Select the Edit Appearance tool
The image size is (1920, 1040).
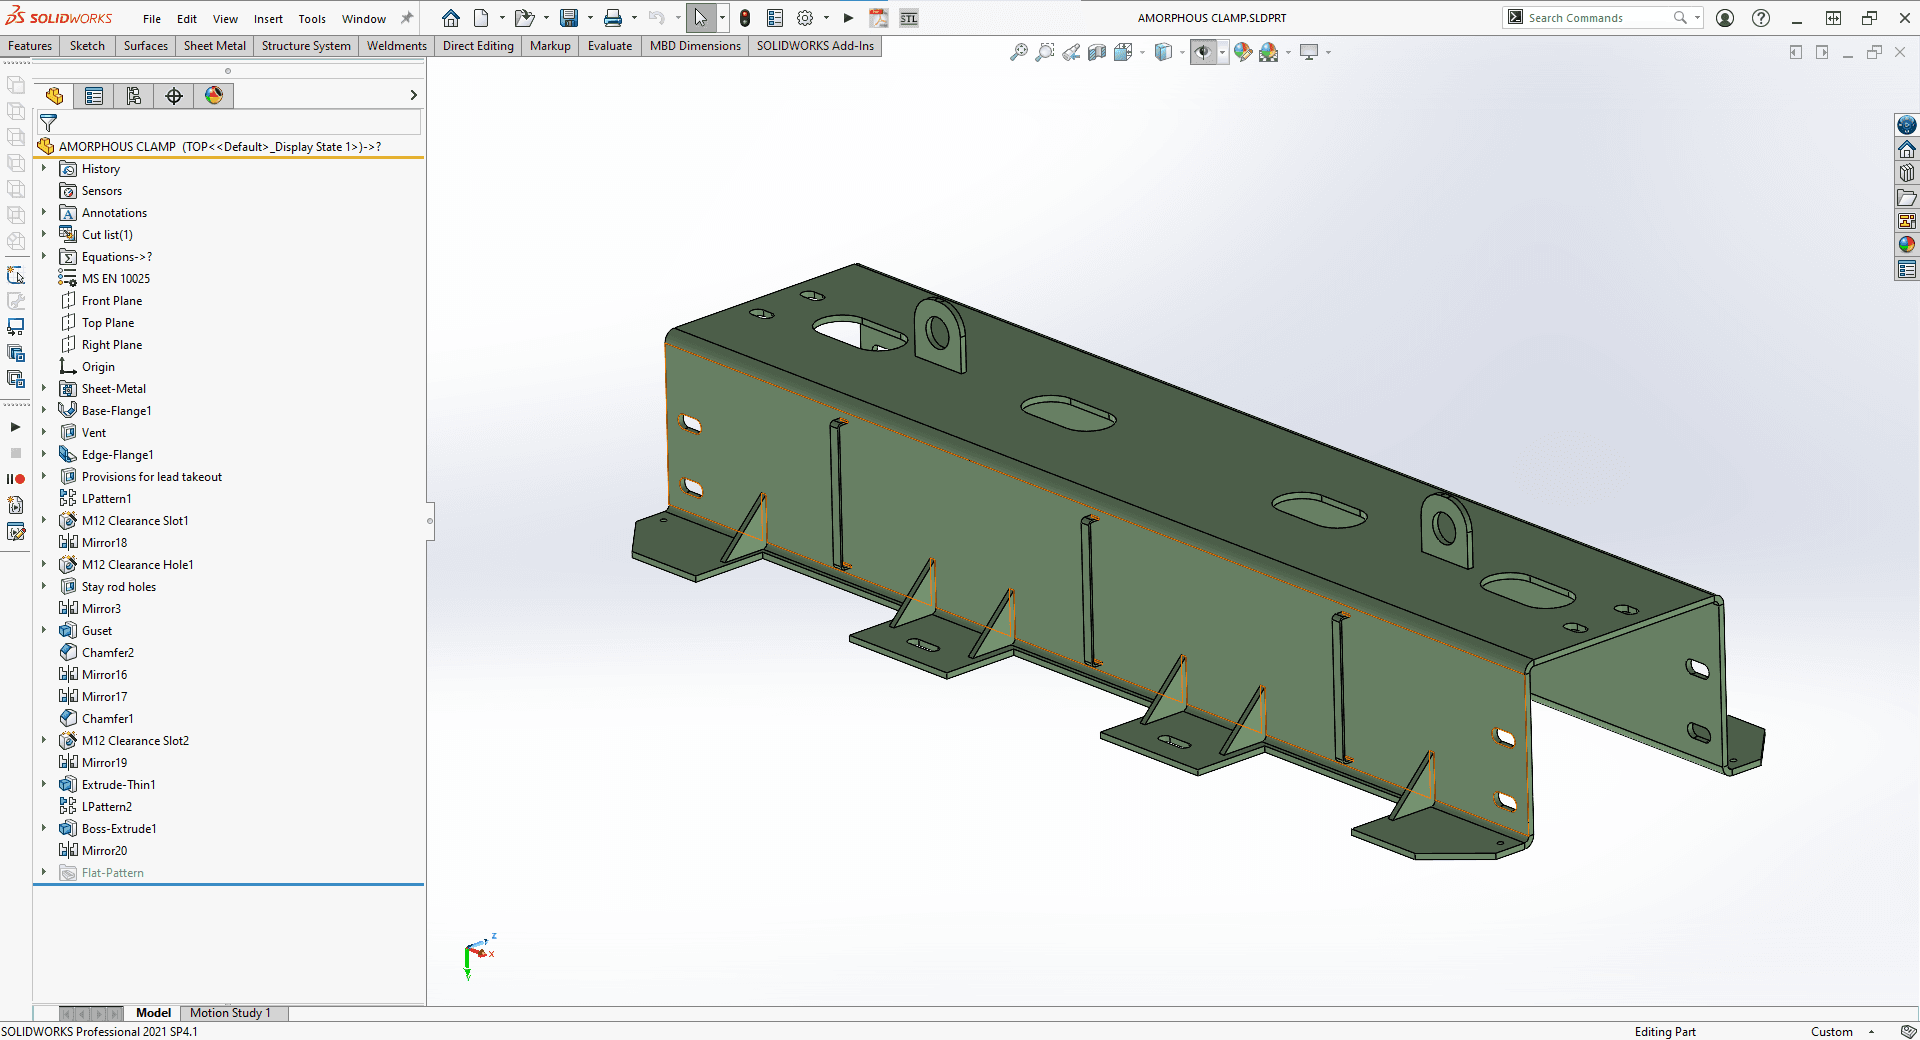pos(1243,52)
